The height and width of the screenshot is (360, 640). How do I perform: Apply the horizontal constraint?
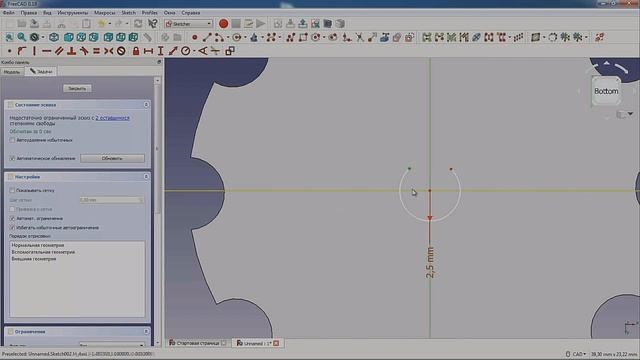(x=47, y=51)
